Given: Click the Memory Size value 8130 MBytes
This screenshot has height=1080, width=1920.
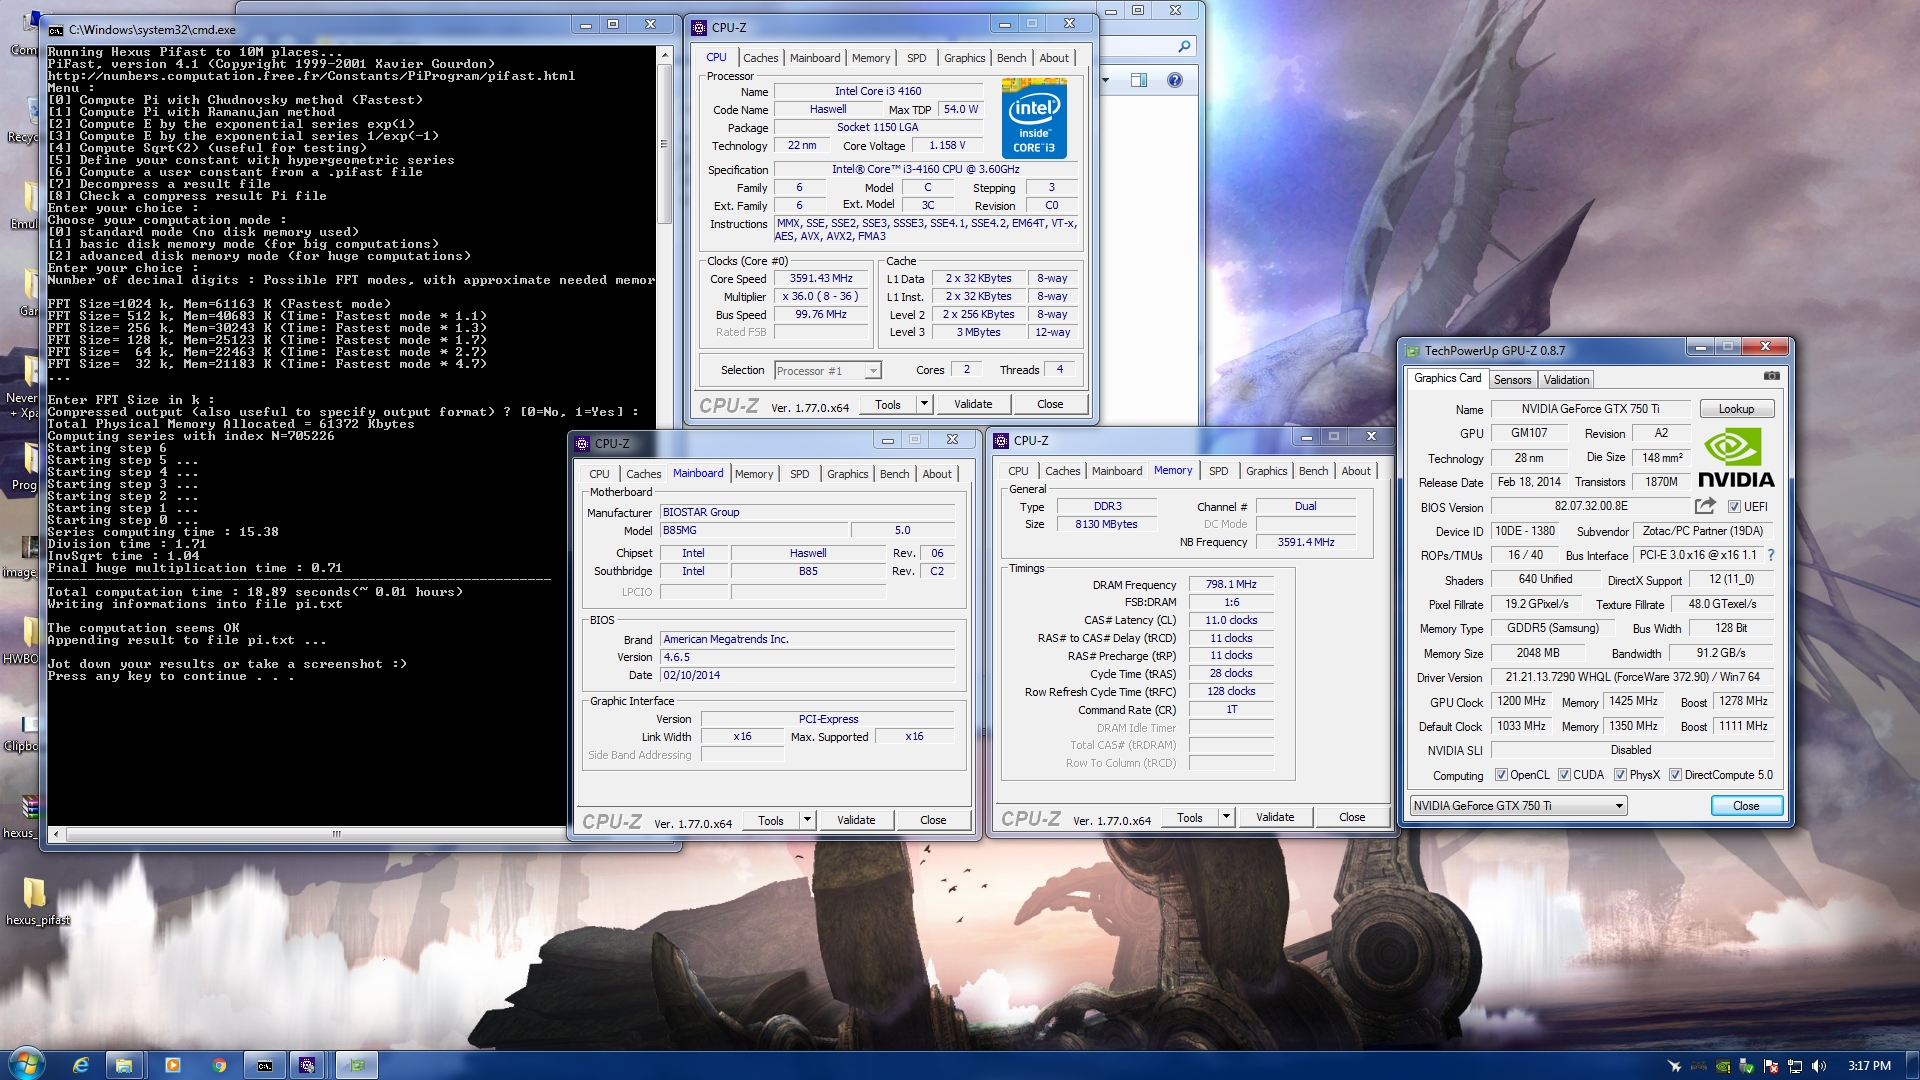Looking at the screenshot, I should coord(1106,524).
